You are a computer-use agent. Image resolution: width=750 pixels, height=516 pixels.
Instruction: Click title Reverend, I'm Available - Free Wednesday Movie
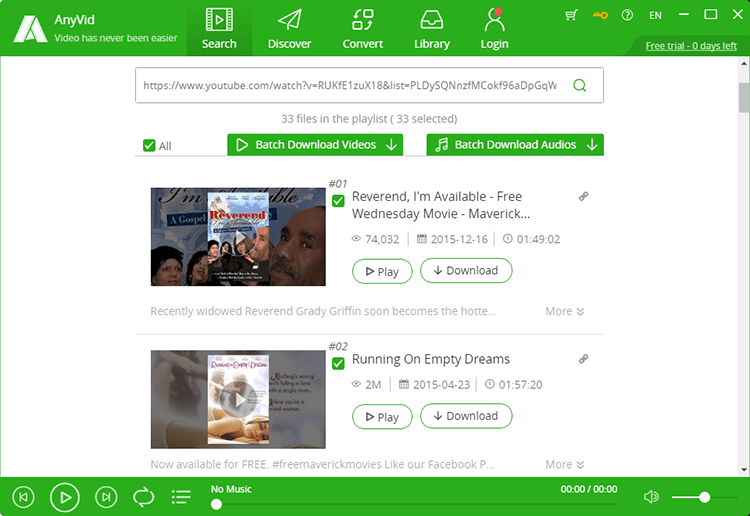441,205
